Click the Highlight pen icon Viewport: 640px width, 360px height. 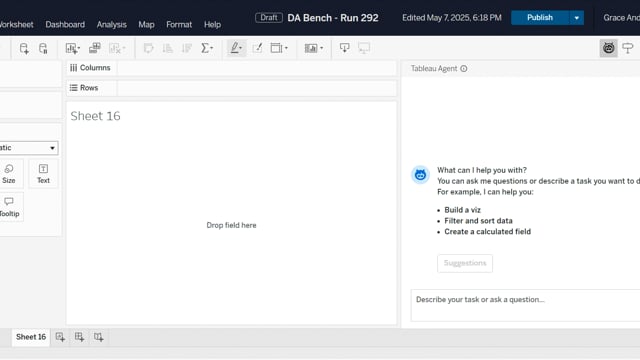(234, 48)
